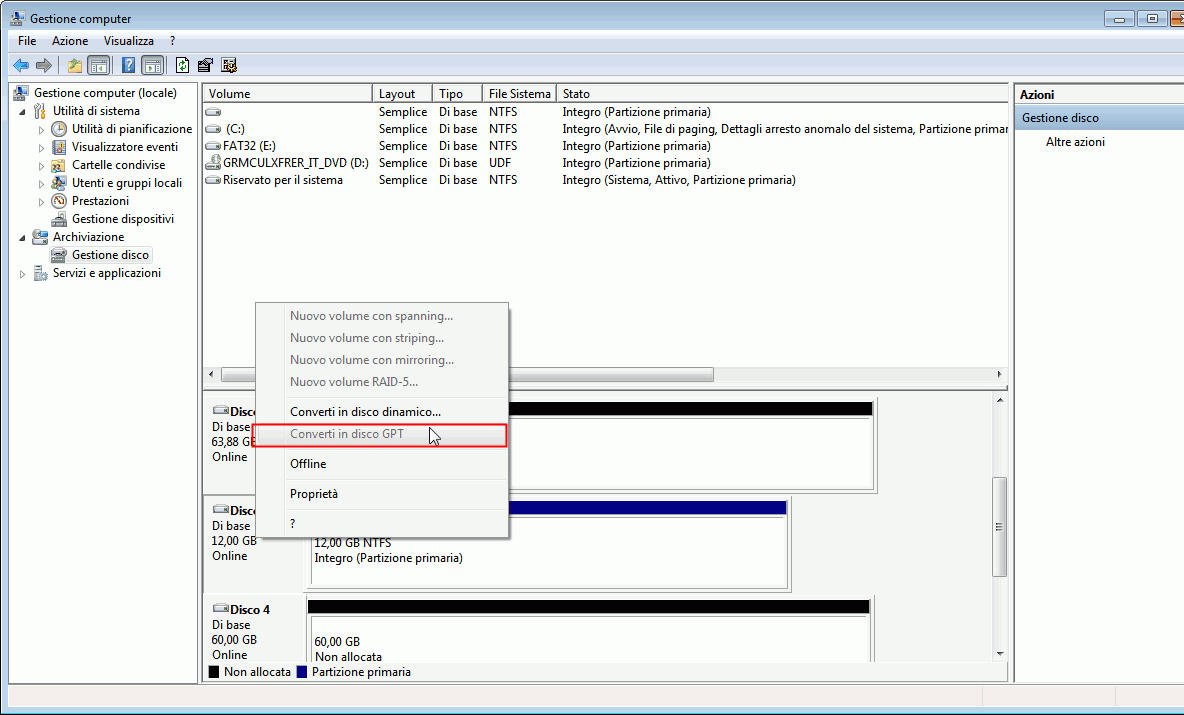
Task: Select Gestione disco tree item
Action: pyautogui.click(x=110, y=255)
